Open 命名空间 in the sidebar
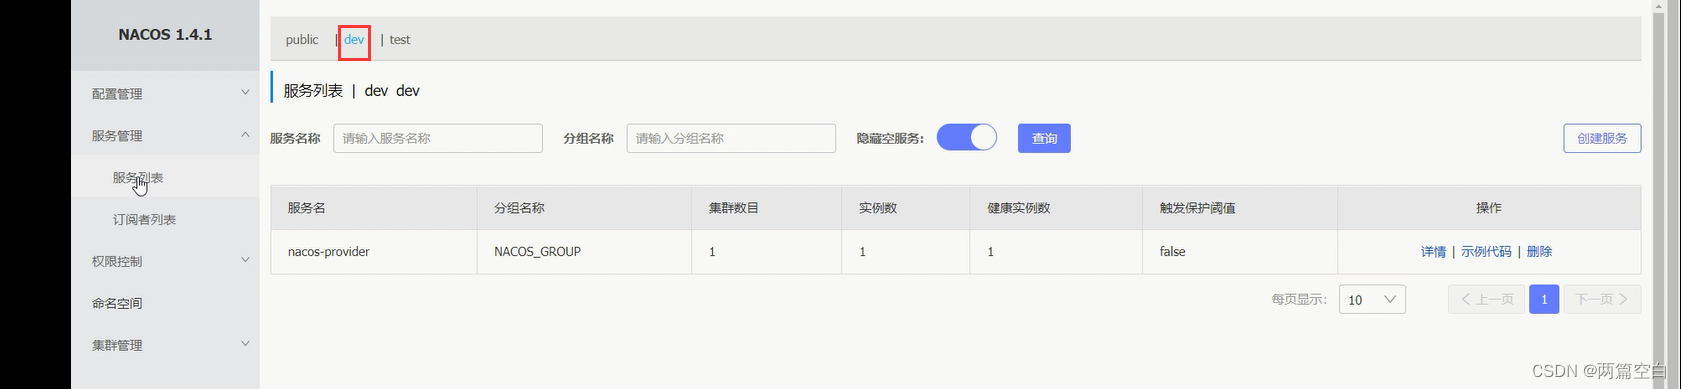The image size is (1681, 389). tap(117, 303)
